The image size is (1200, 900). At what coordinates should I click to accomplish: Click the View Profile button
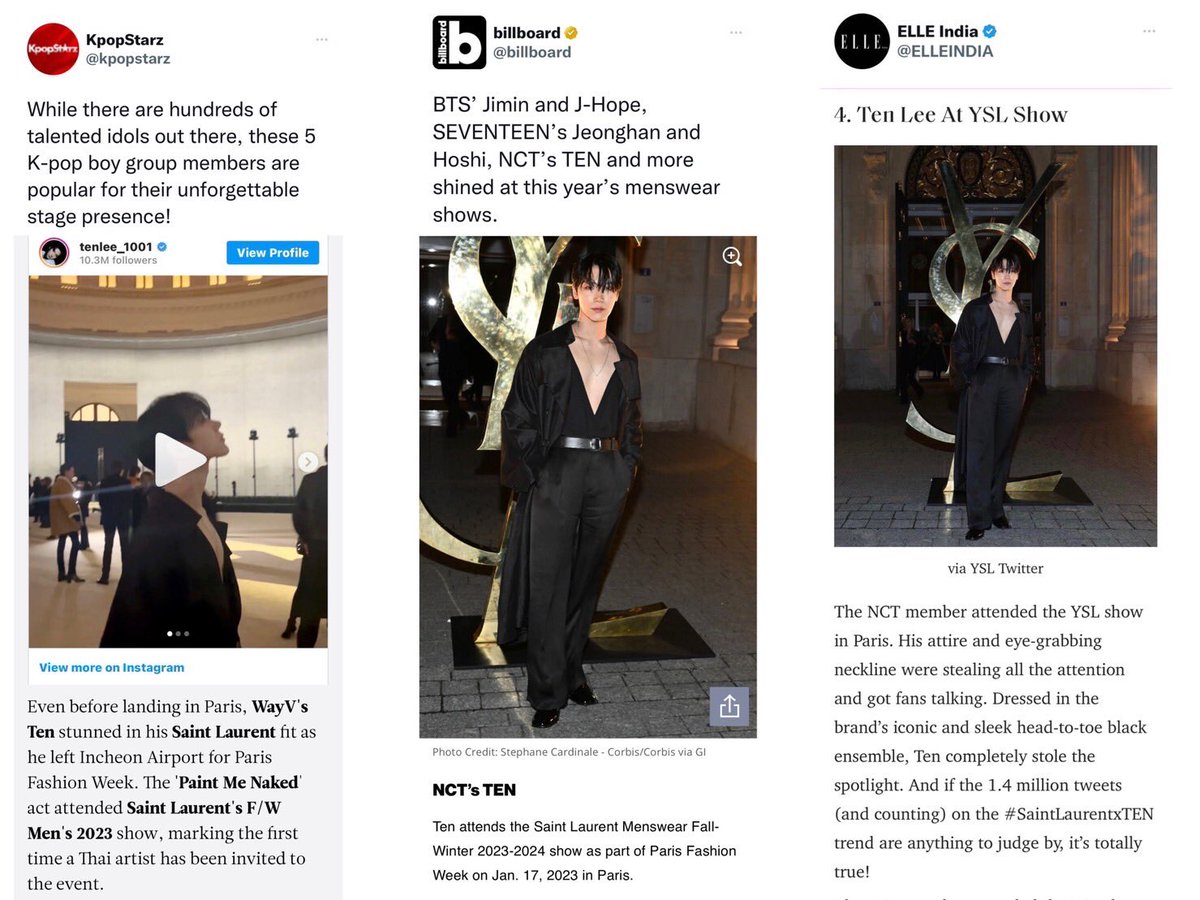[x=273, y=253]
